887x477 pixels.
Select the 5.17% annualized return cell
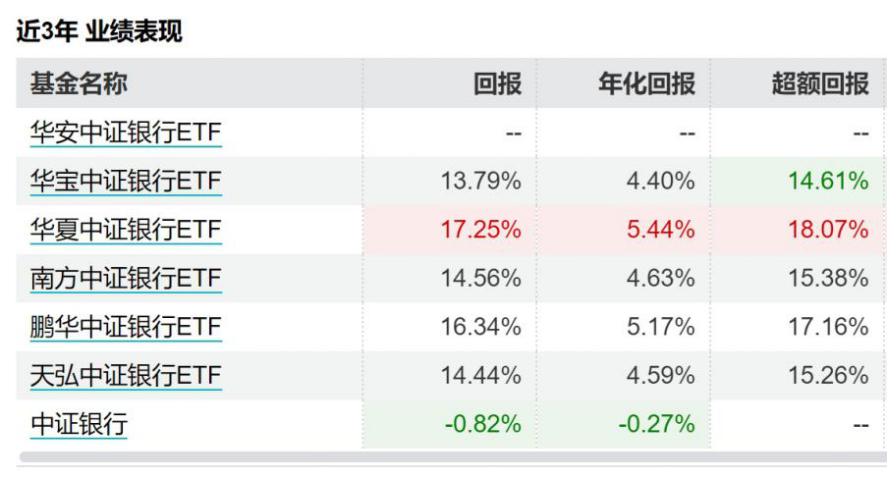click(x=661, y=327)
